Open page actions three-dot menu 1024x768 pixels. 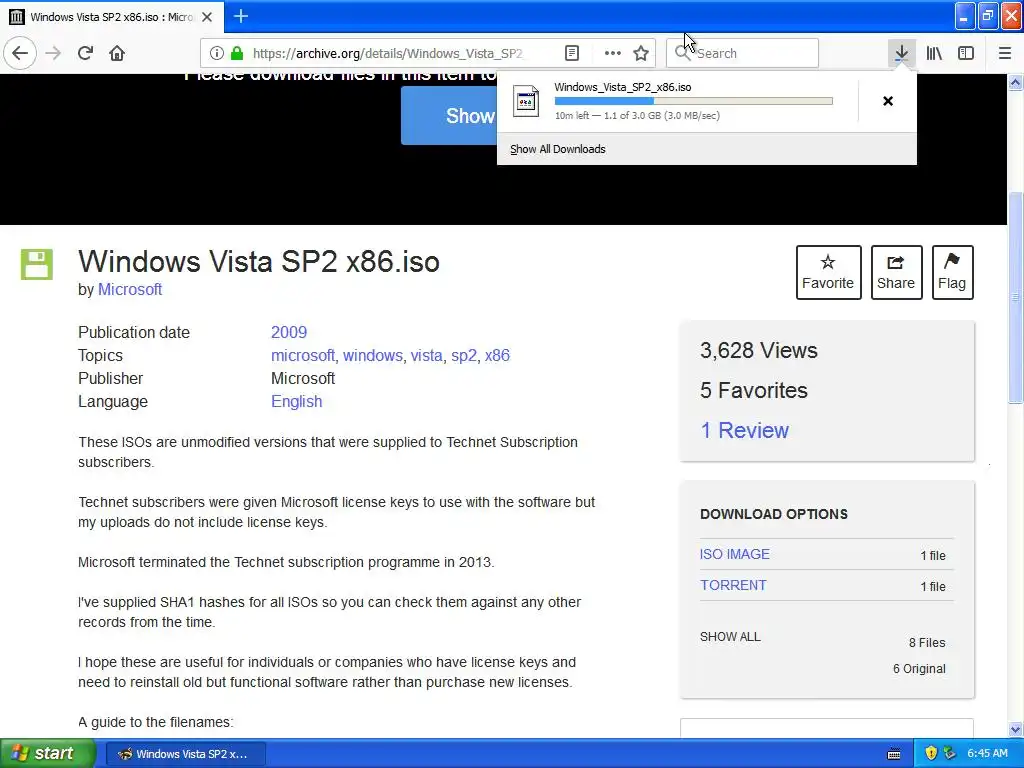613,53
